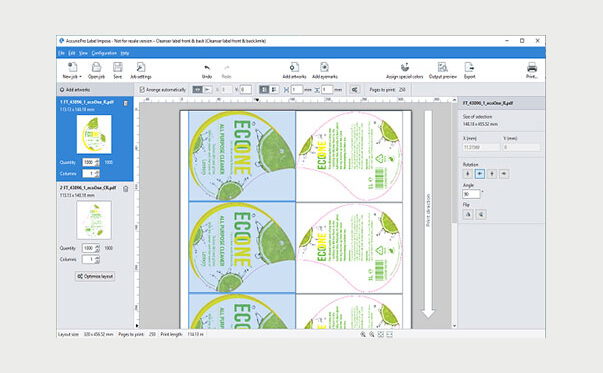Click the Optimize layout button
The width and height of the screenshot is (603, 373).
coord(95,276)
